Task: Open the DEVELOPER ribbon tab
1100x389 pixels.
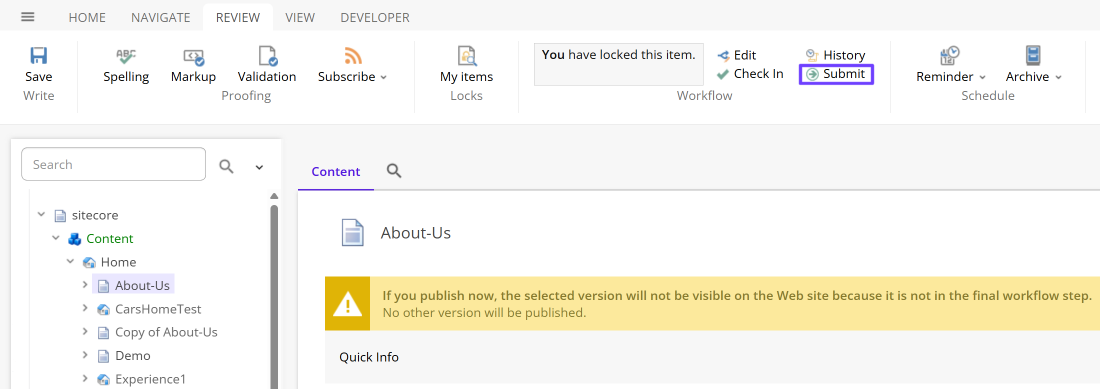Action: (x=375, y=18)
